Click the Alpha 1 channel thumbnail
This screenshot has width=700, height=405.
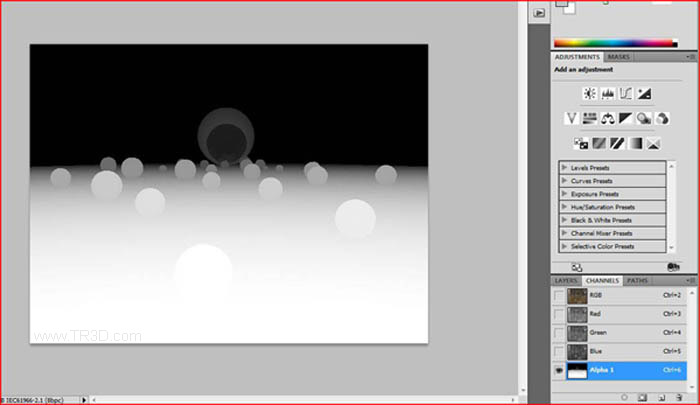pyautogui.click(x=577, y=371)
